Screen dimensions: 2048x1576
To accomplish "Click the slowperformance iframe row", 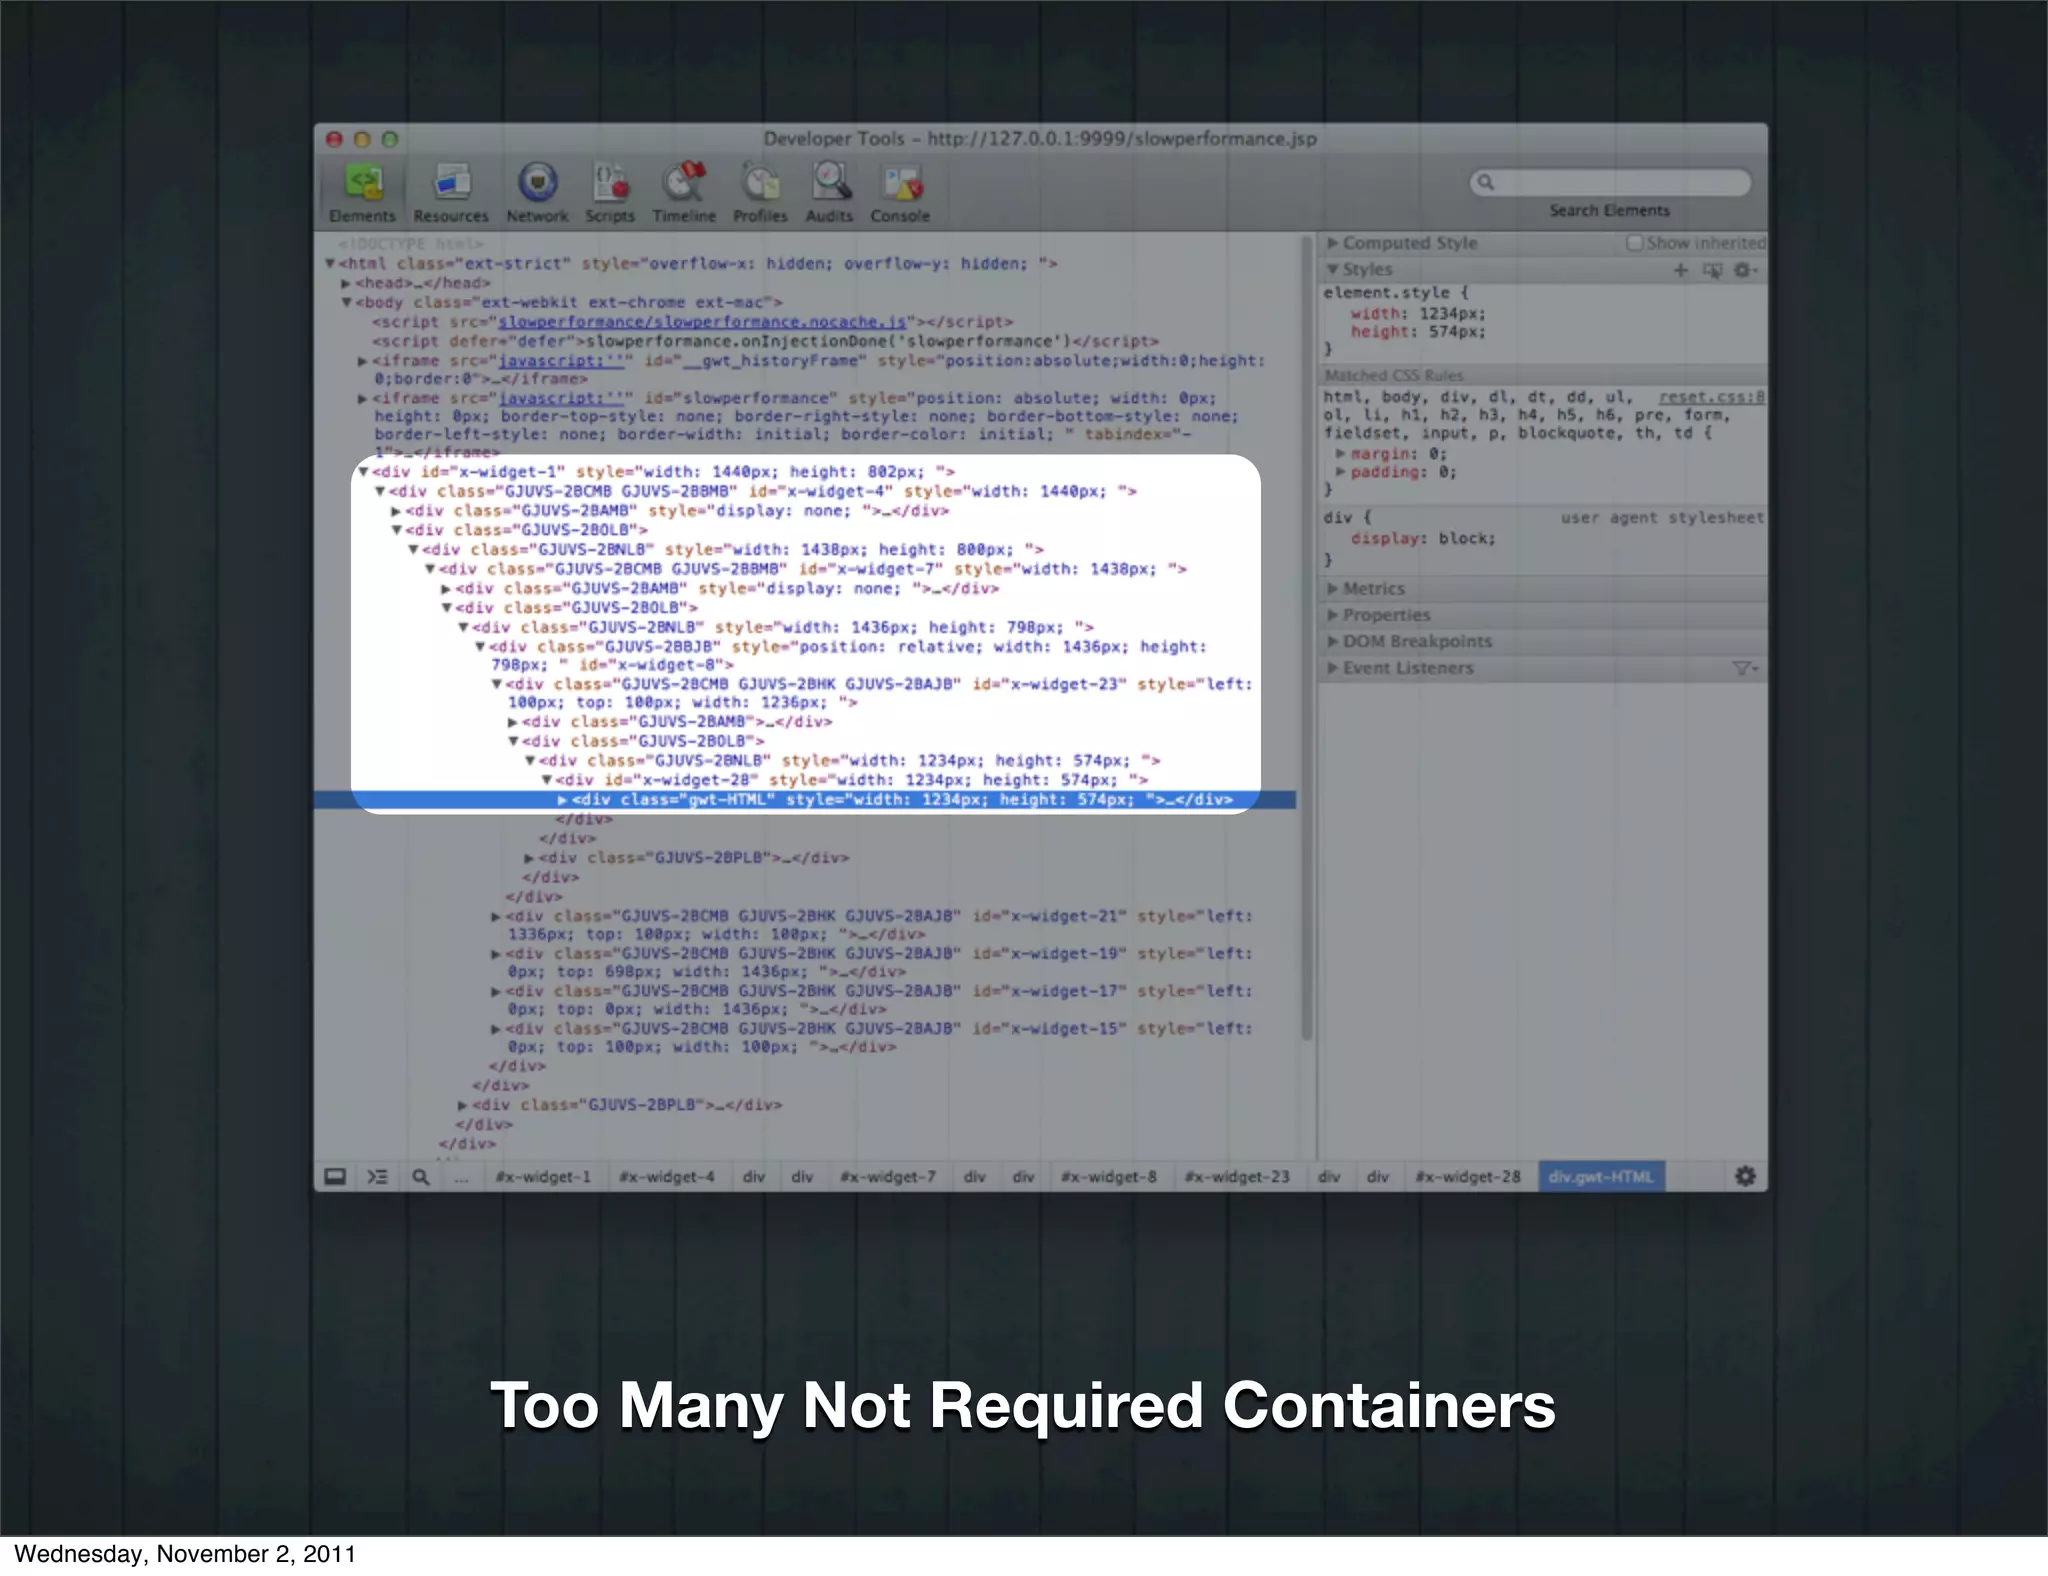I will (x=800, y=425).
